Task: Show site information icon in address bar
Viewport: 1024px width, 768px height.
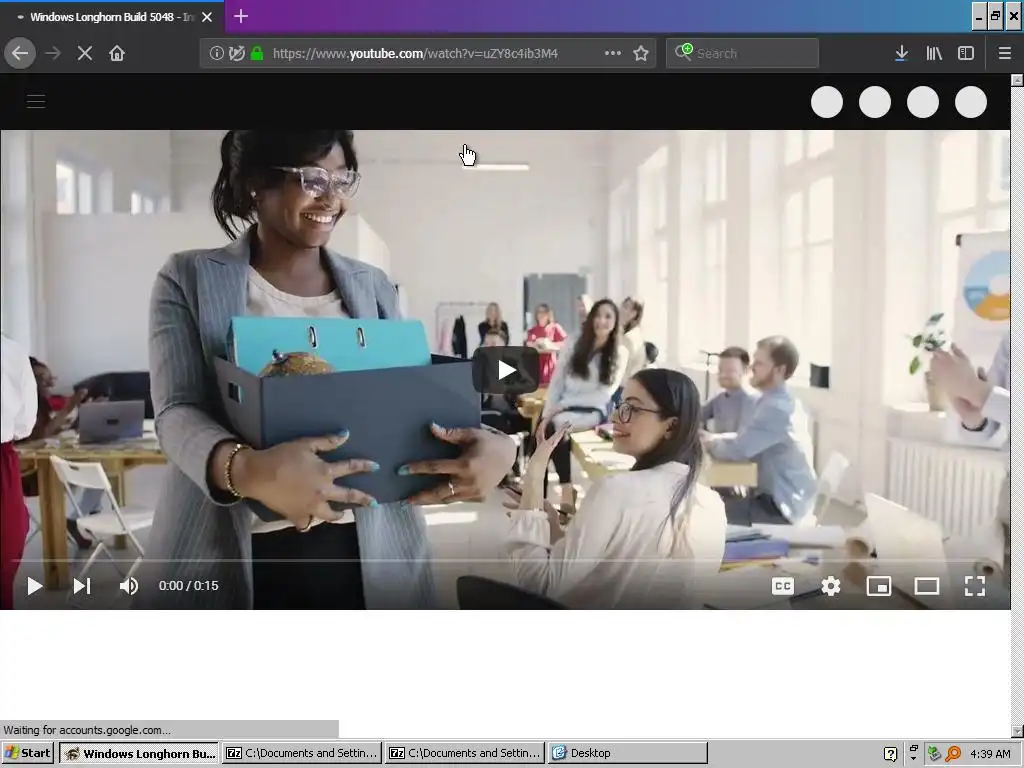Action: pos(217,53)
